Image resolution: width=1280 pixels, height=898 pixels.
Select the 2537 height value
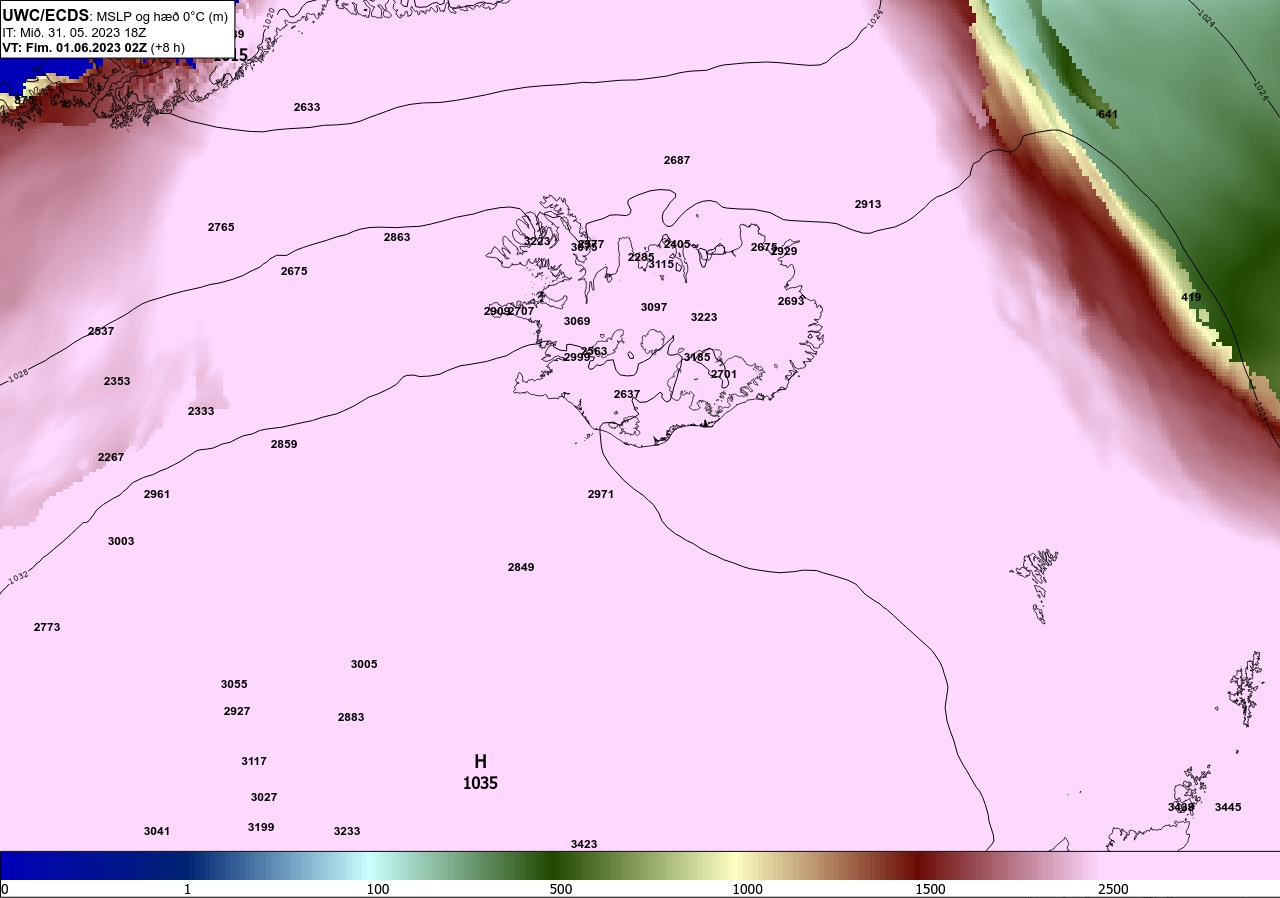click(x=101, y=331)
